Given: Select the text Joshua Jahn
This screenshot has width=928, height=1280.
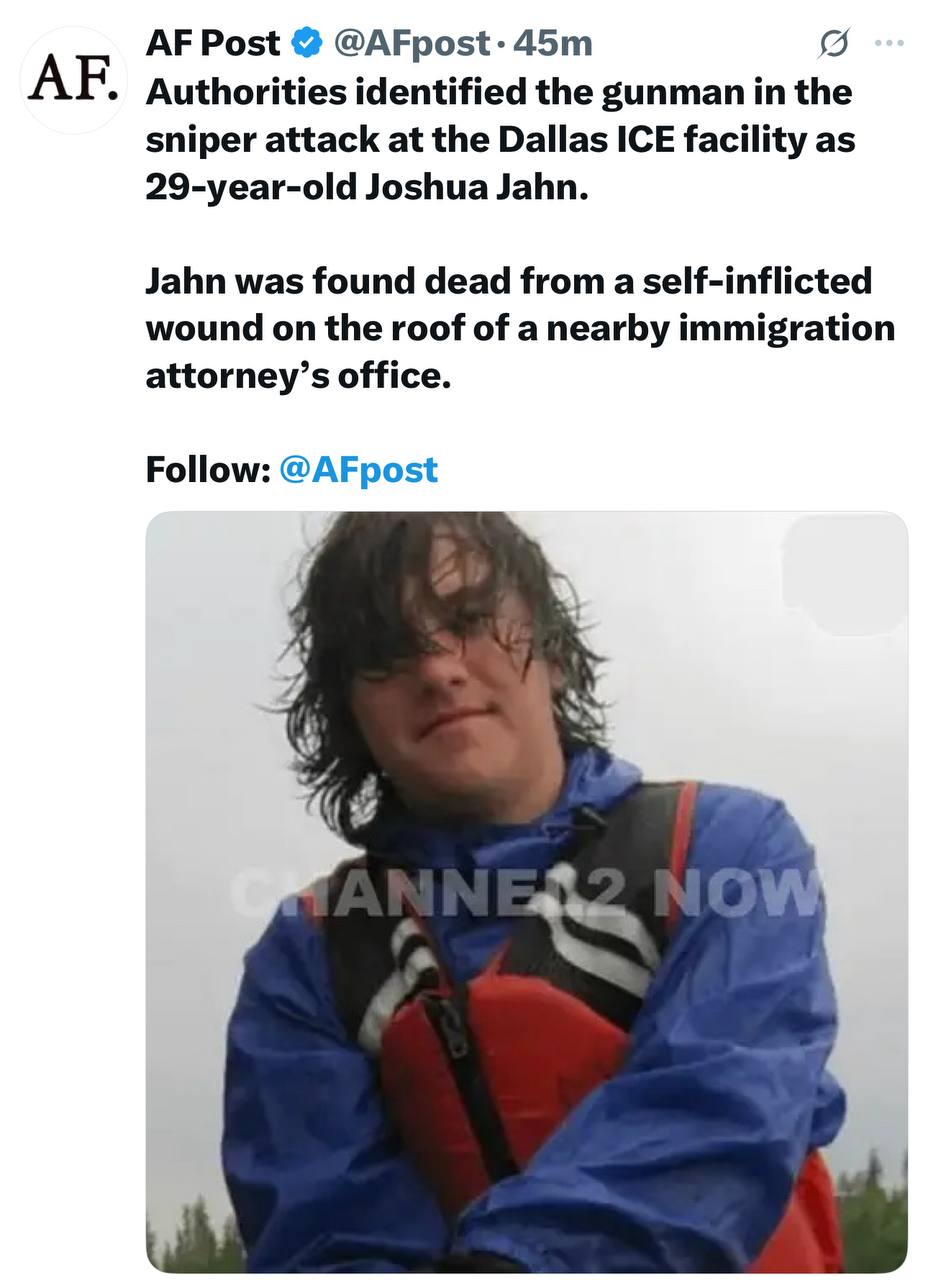Looking at the screenshot, I should point(476,187).
